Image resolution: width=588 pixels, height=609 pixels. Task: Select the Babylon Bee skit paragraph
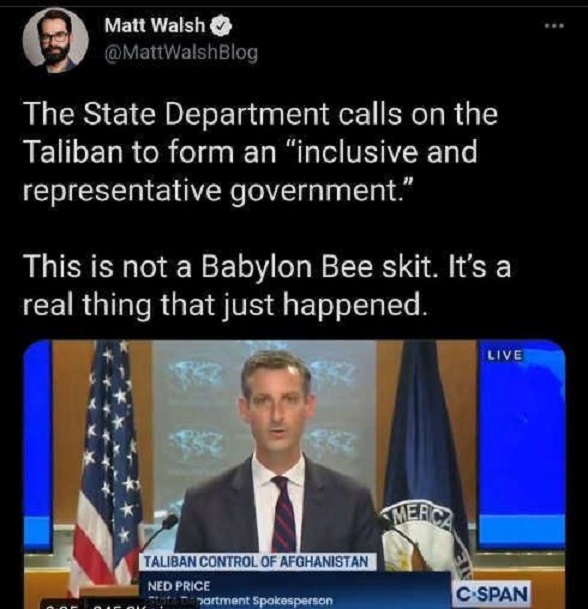pyautogui.click(x=267, y=286)
